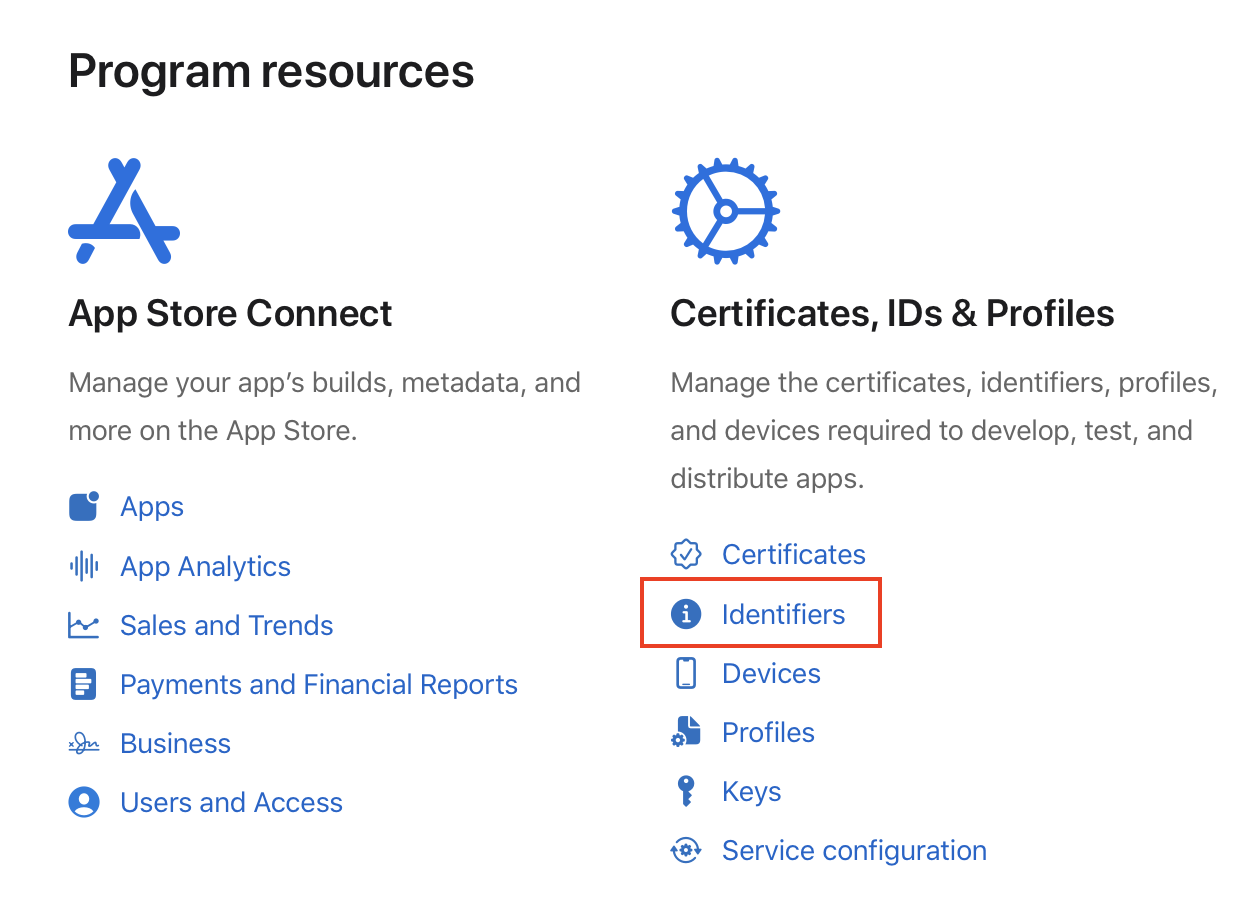Open Users and Access
1238x918 pixels.
pyautogui.click(x=231, y=802)
